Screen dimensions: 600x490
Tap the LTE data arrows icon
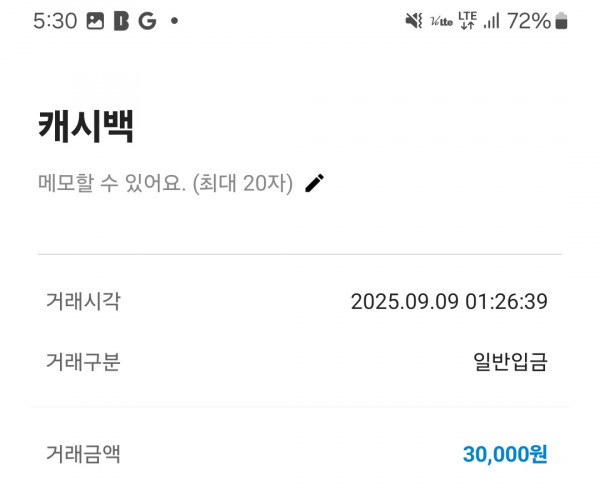point(468,20)
